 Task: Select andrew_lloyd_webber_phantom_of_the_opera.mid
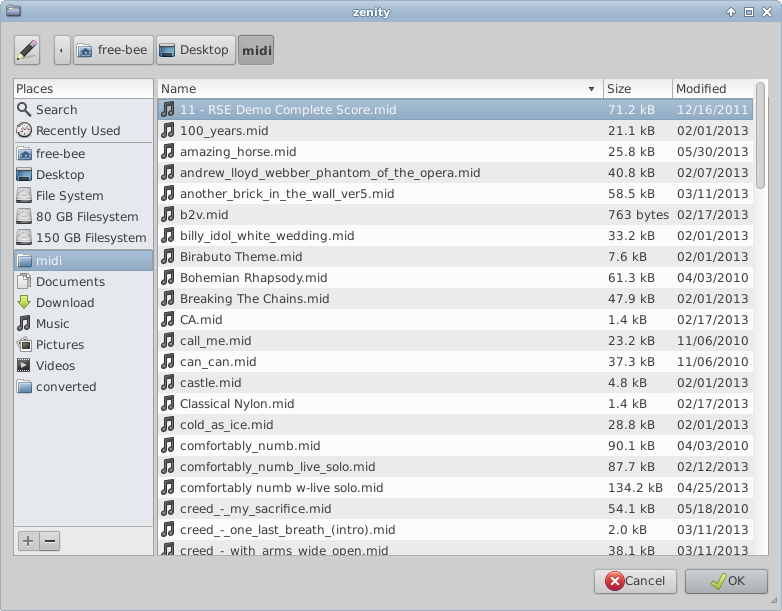pyautogui.click(x=455, y=173)
